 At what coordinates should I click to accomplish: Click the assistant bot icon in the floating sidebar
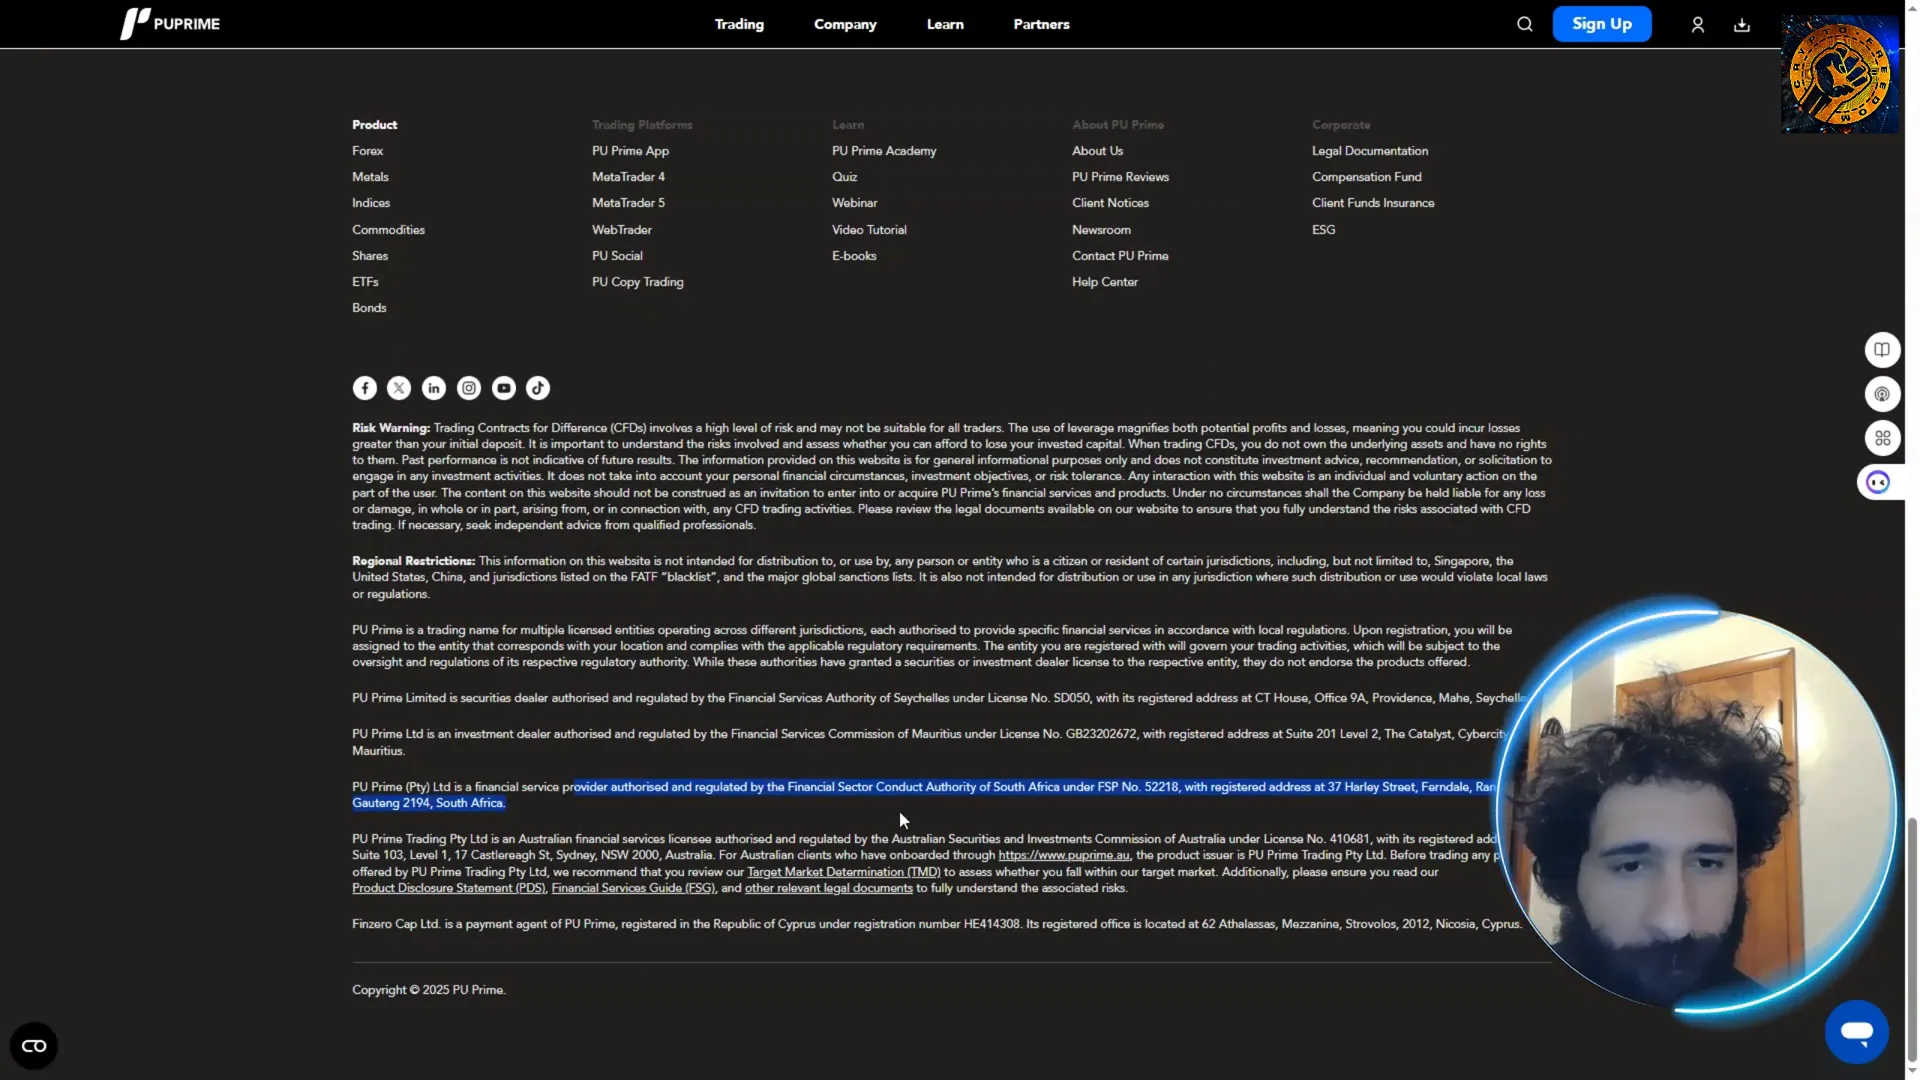[1880, 483]
